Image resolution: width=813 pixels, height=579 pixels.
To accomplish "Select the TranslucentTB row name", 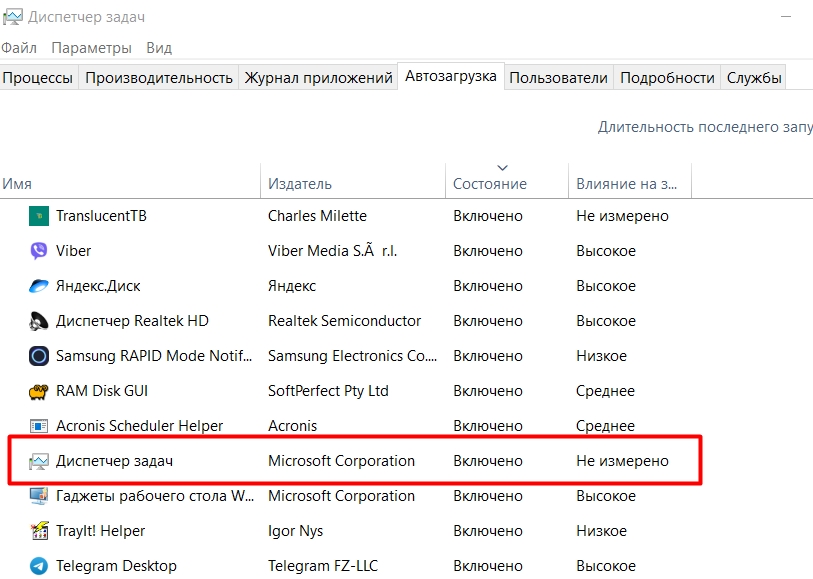I will [101, 216].
